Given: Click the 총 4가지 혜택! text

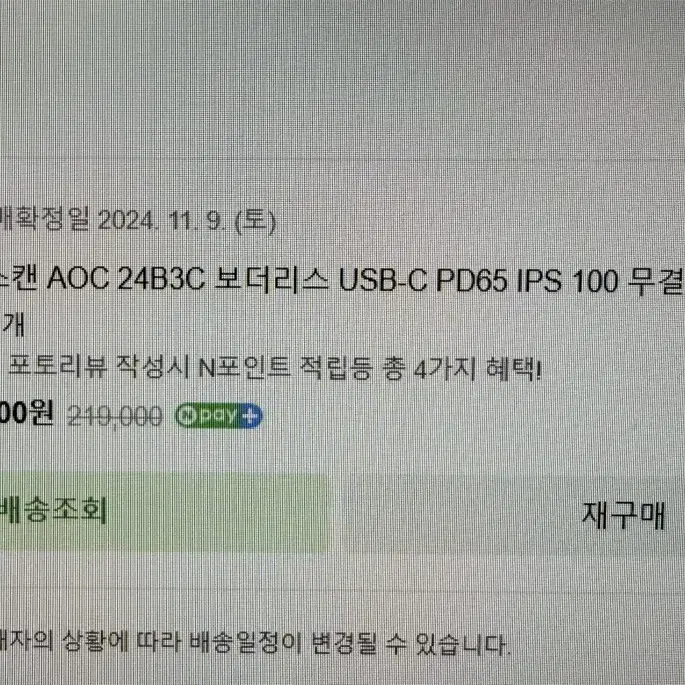Looking at the screenshot, I should tap(461, 370).
